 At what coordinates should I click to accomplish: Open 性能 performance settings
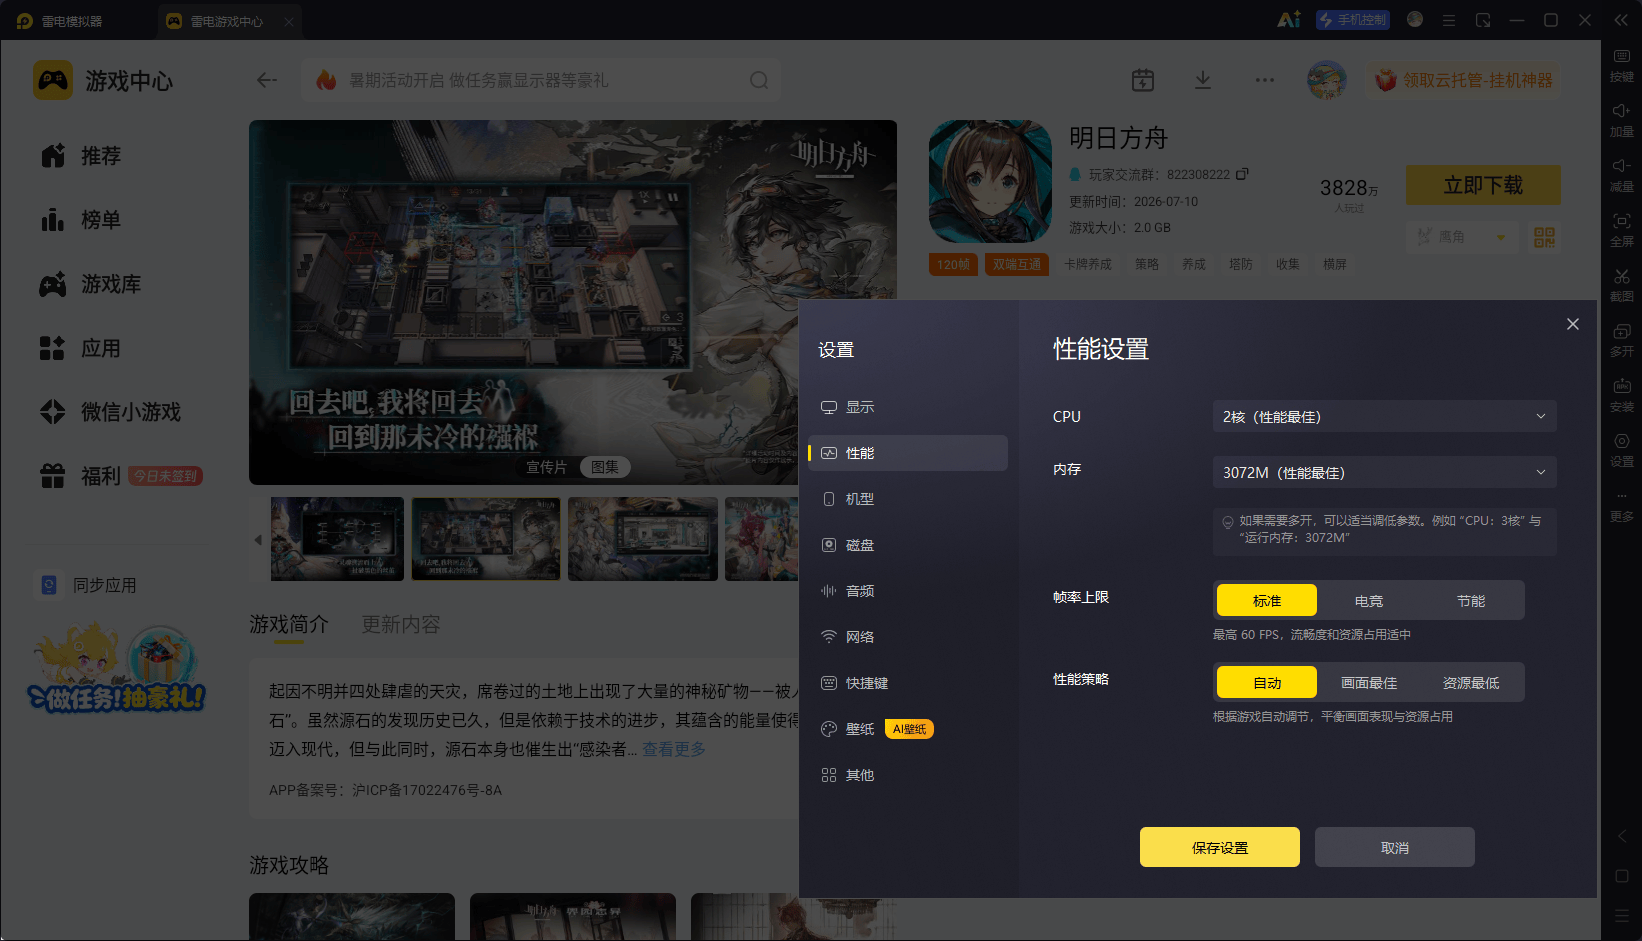908,453
